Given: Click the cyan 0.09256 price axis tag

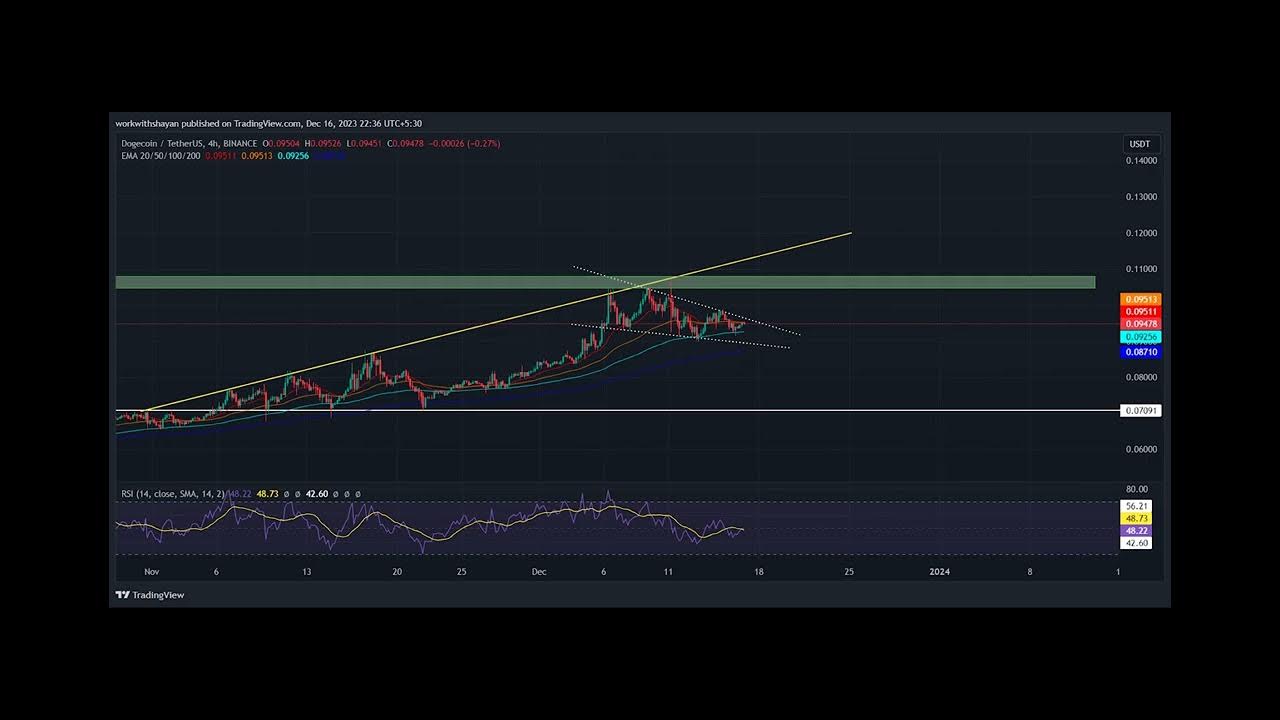Looking at the screenshot, I should click(1141, 337).
